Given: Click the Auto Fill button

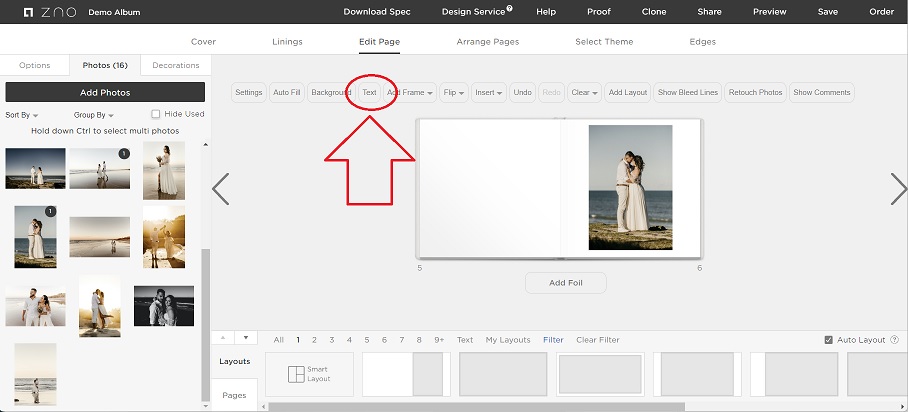Looking at the screenshot, I should [x=287, y=93].
